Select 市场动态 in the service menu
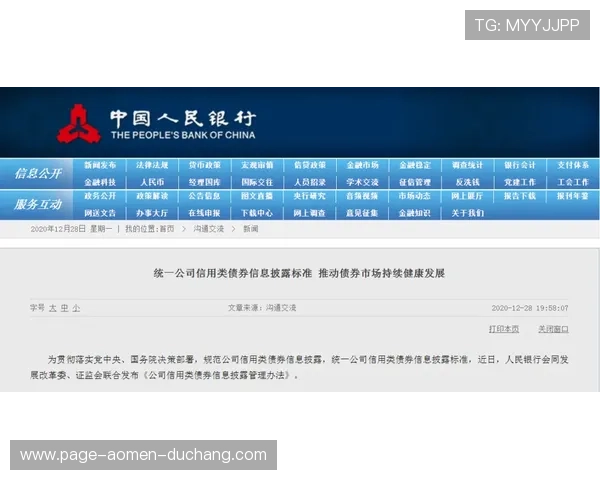This screenshot has width=600, height=480. (415, 196)
